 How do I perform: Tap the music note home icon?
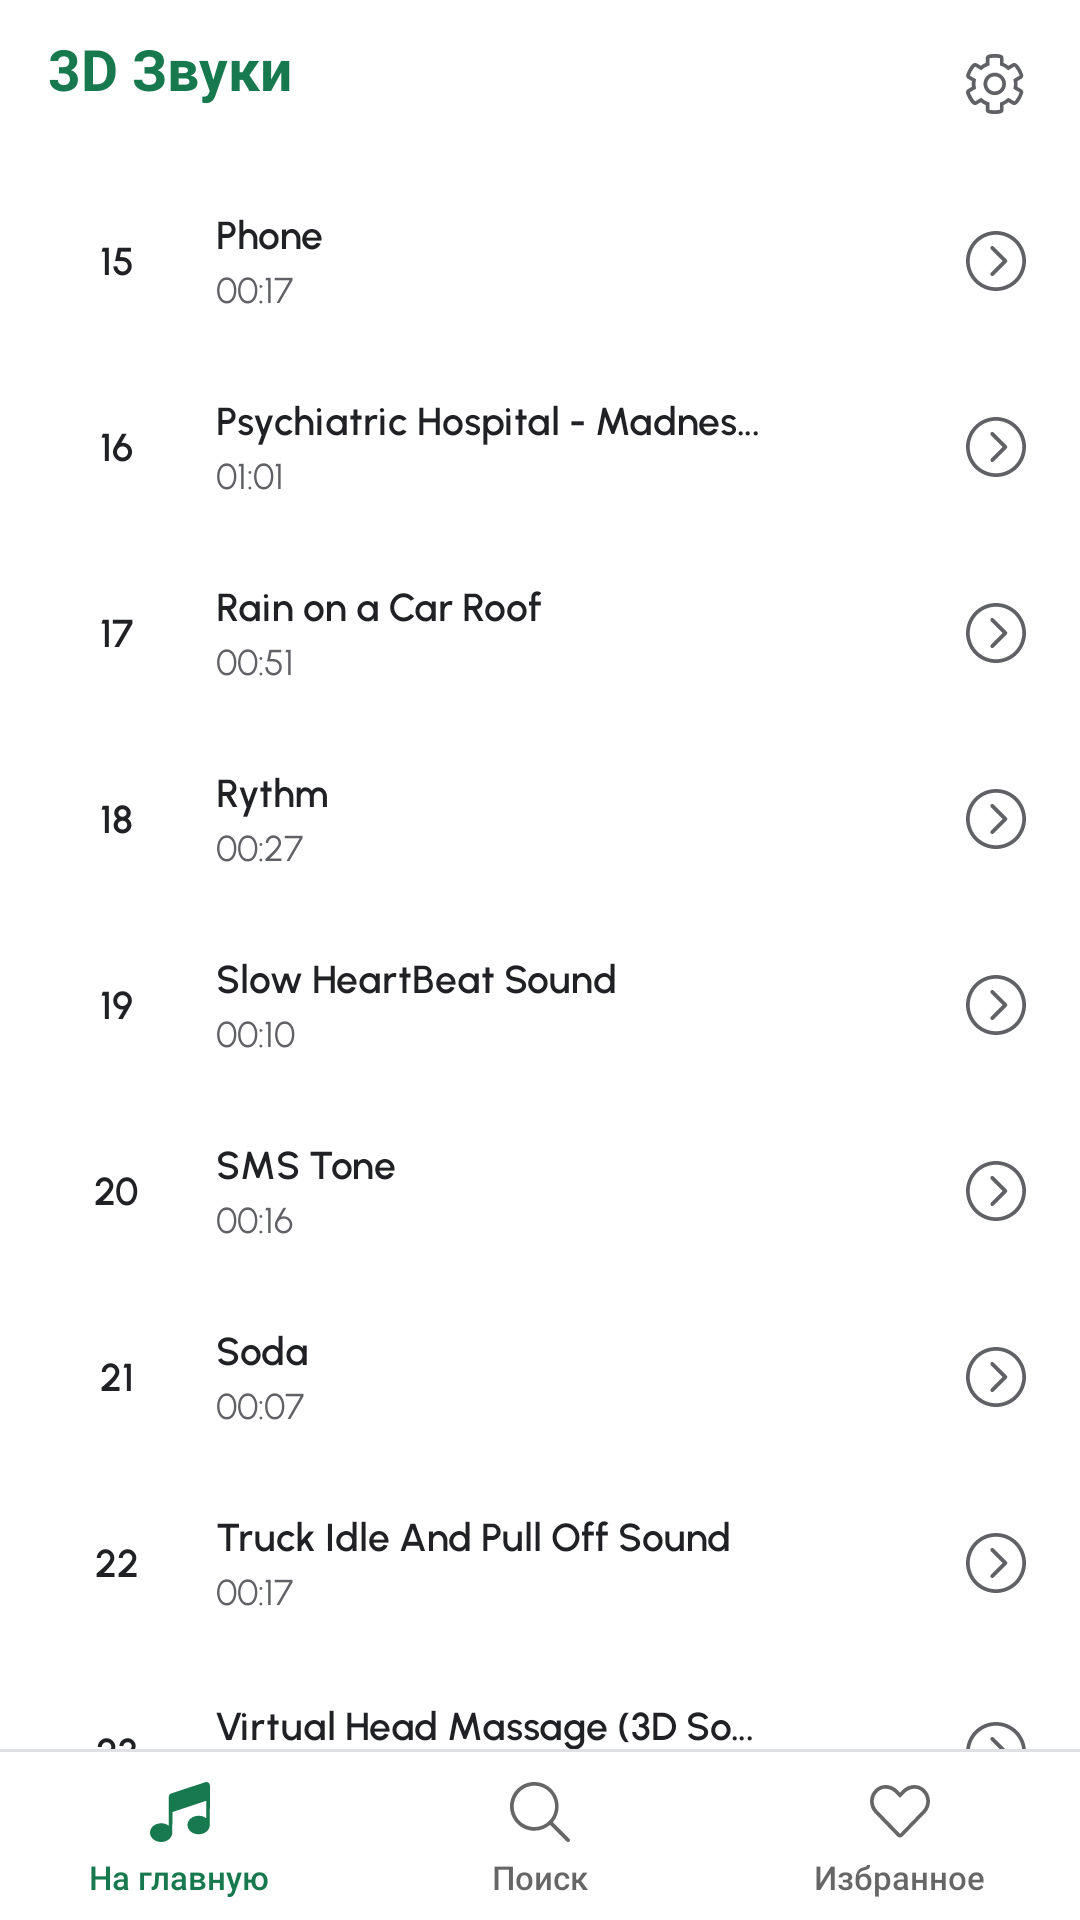pos(180,1811)
